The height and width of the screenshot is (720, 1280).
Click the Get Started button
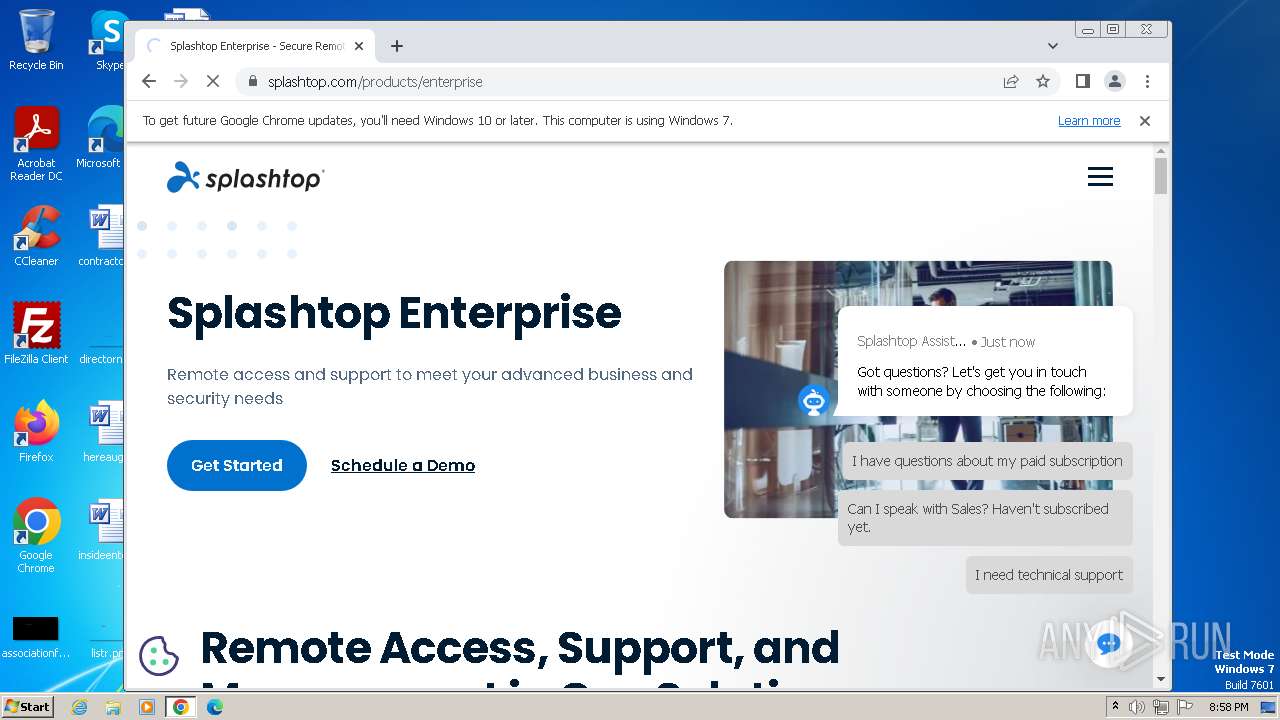pyautogui.click(x=237, y=465)
